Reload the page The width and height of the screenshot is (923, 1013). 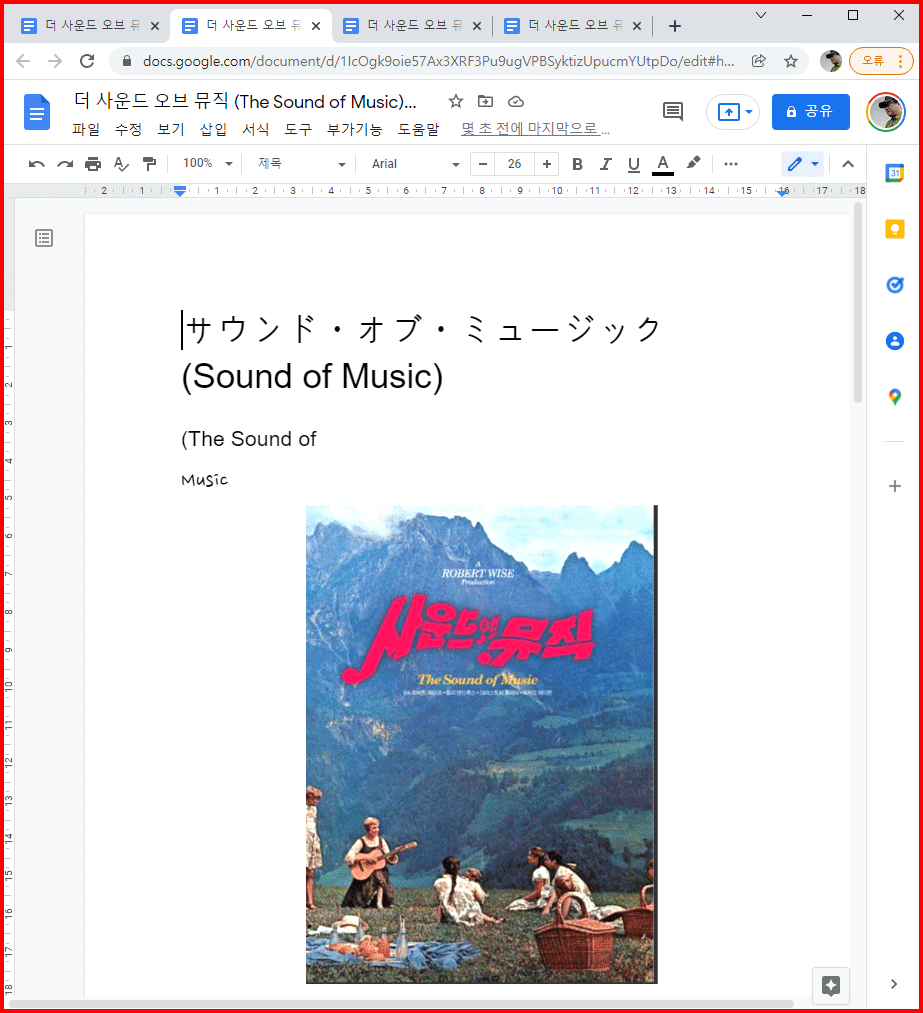point(87,61)
